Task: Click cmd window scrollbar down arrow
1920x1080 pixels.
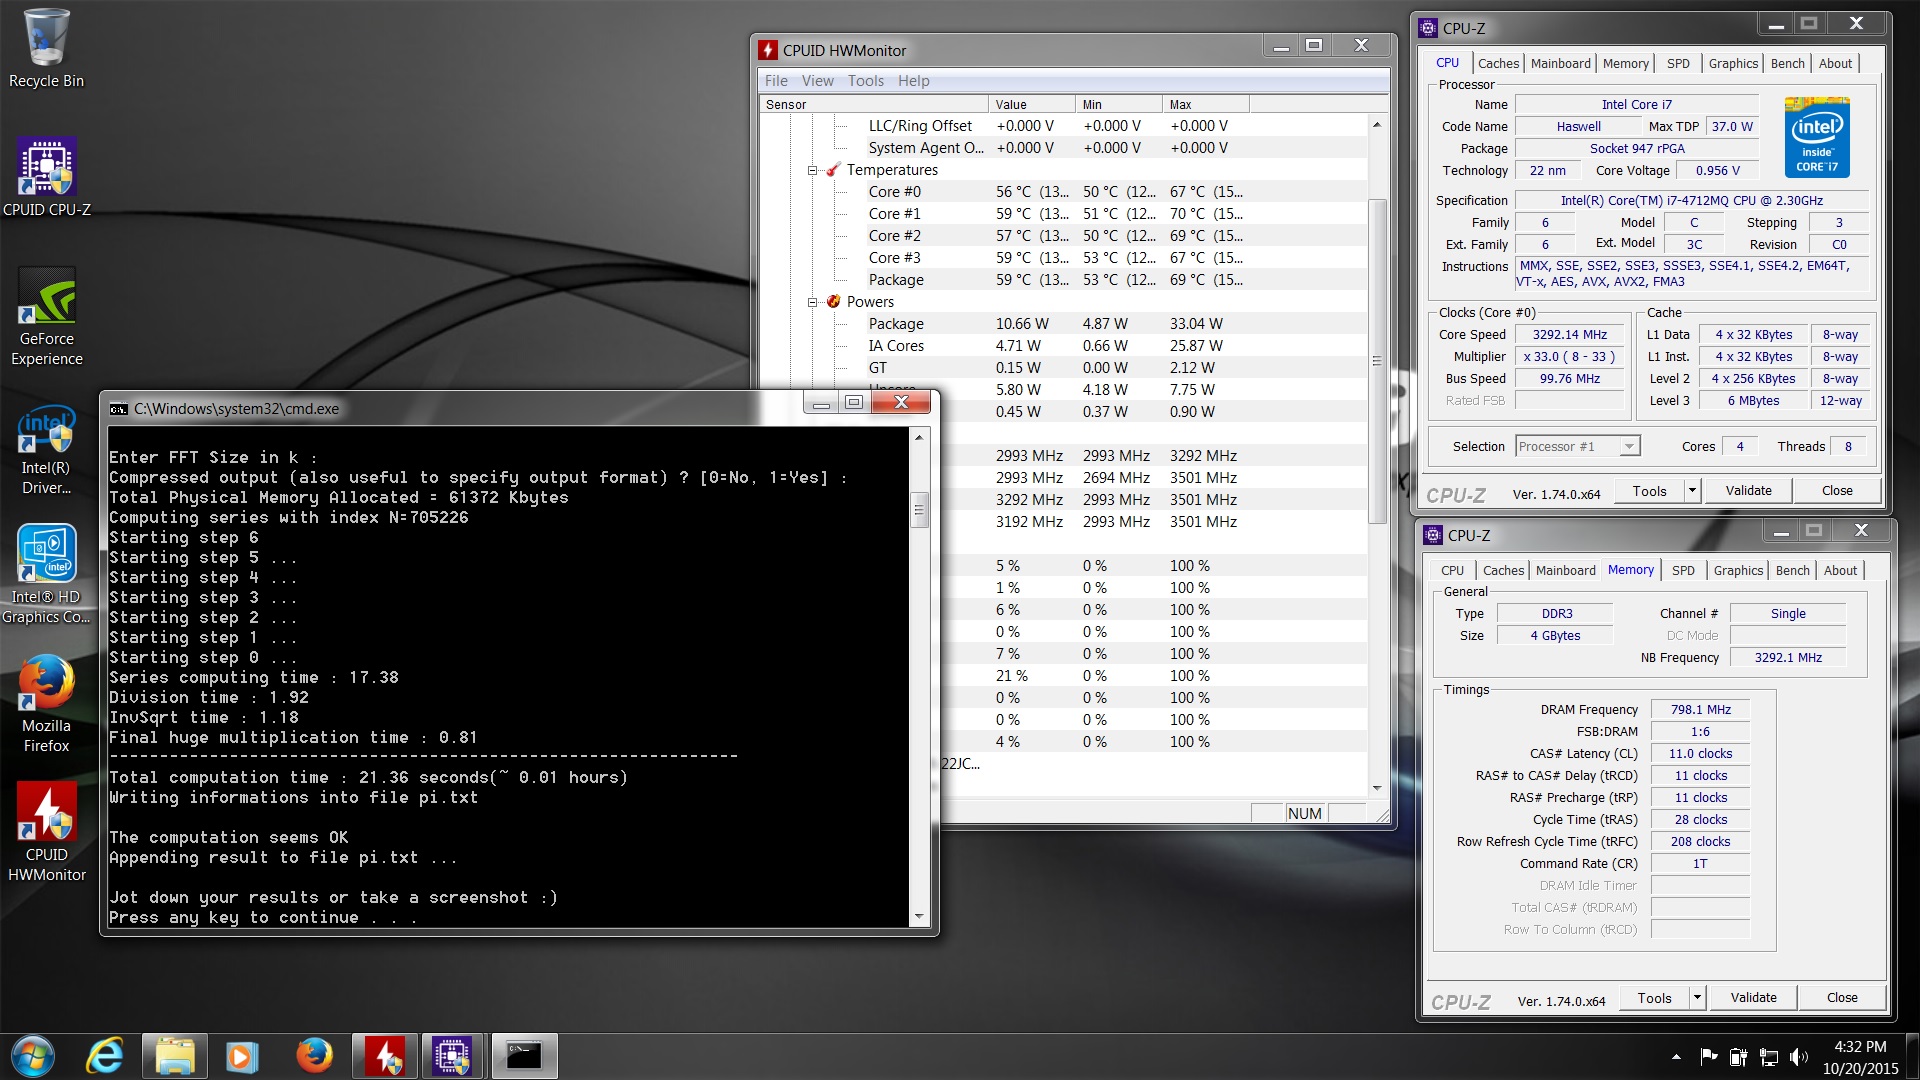Action: [919, 916]
